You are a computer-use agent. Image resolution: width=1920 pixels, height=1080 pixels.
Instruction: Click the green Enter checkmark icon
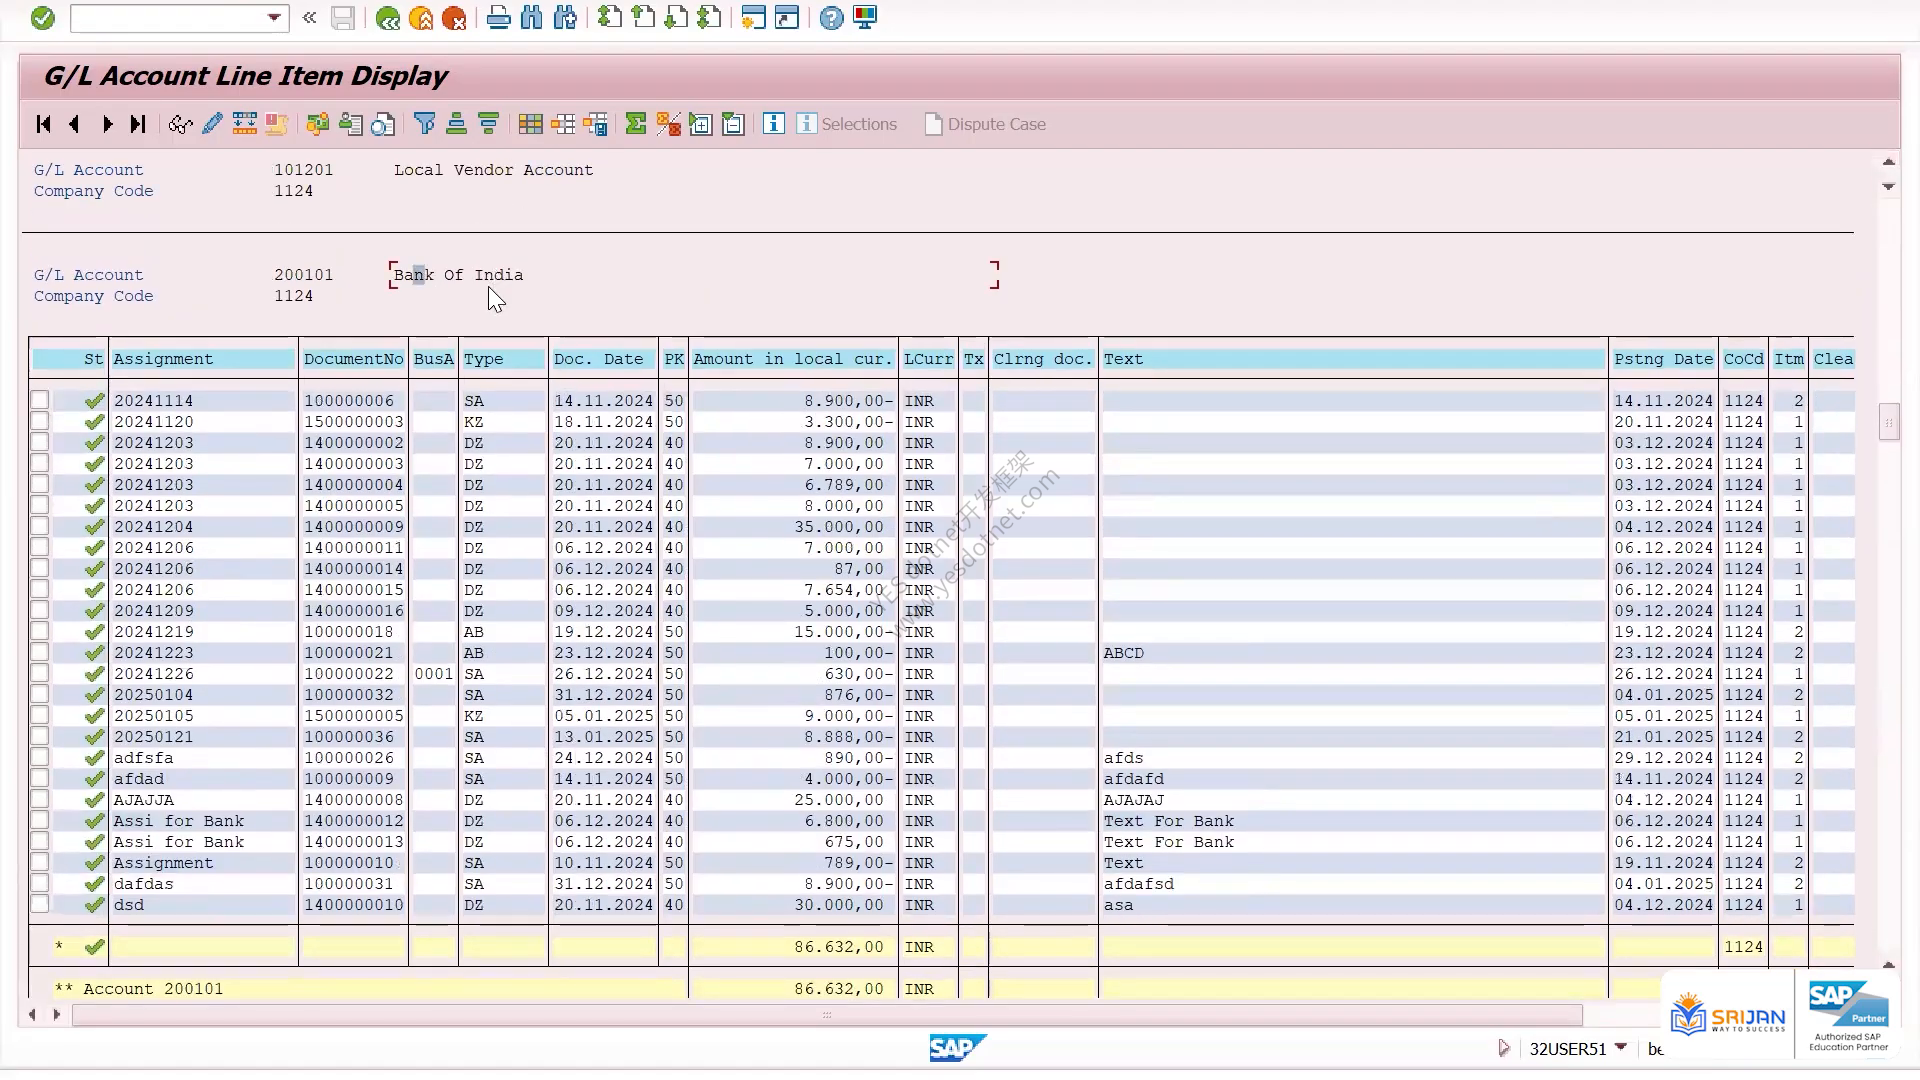[42, 18]
